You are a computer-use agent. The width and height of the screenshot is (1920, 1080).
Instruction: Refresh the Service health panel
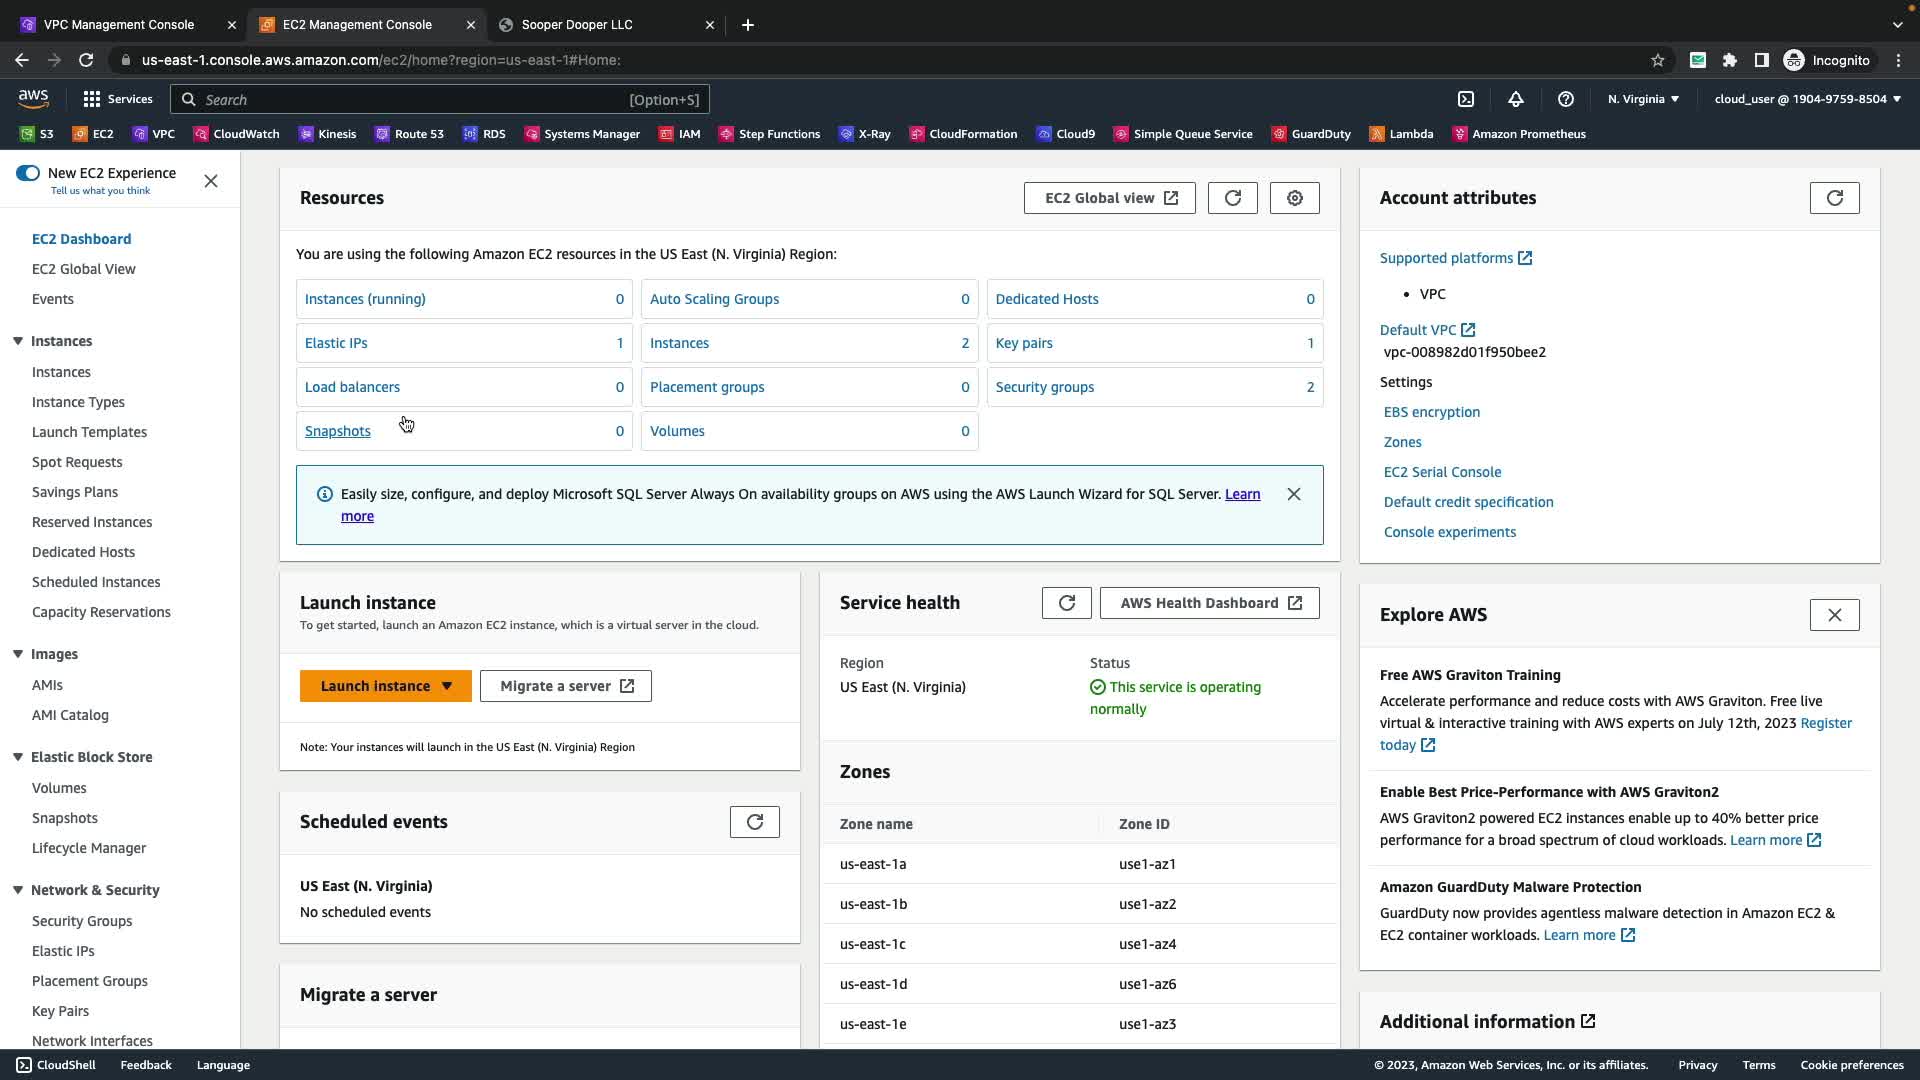[1066, 603]
